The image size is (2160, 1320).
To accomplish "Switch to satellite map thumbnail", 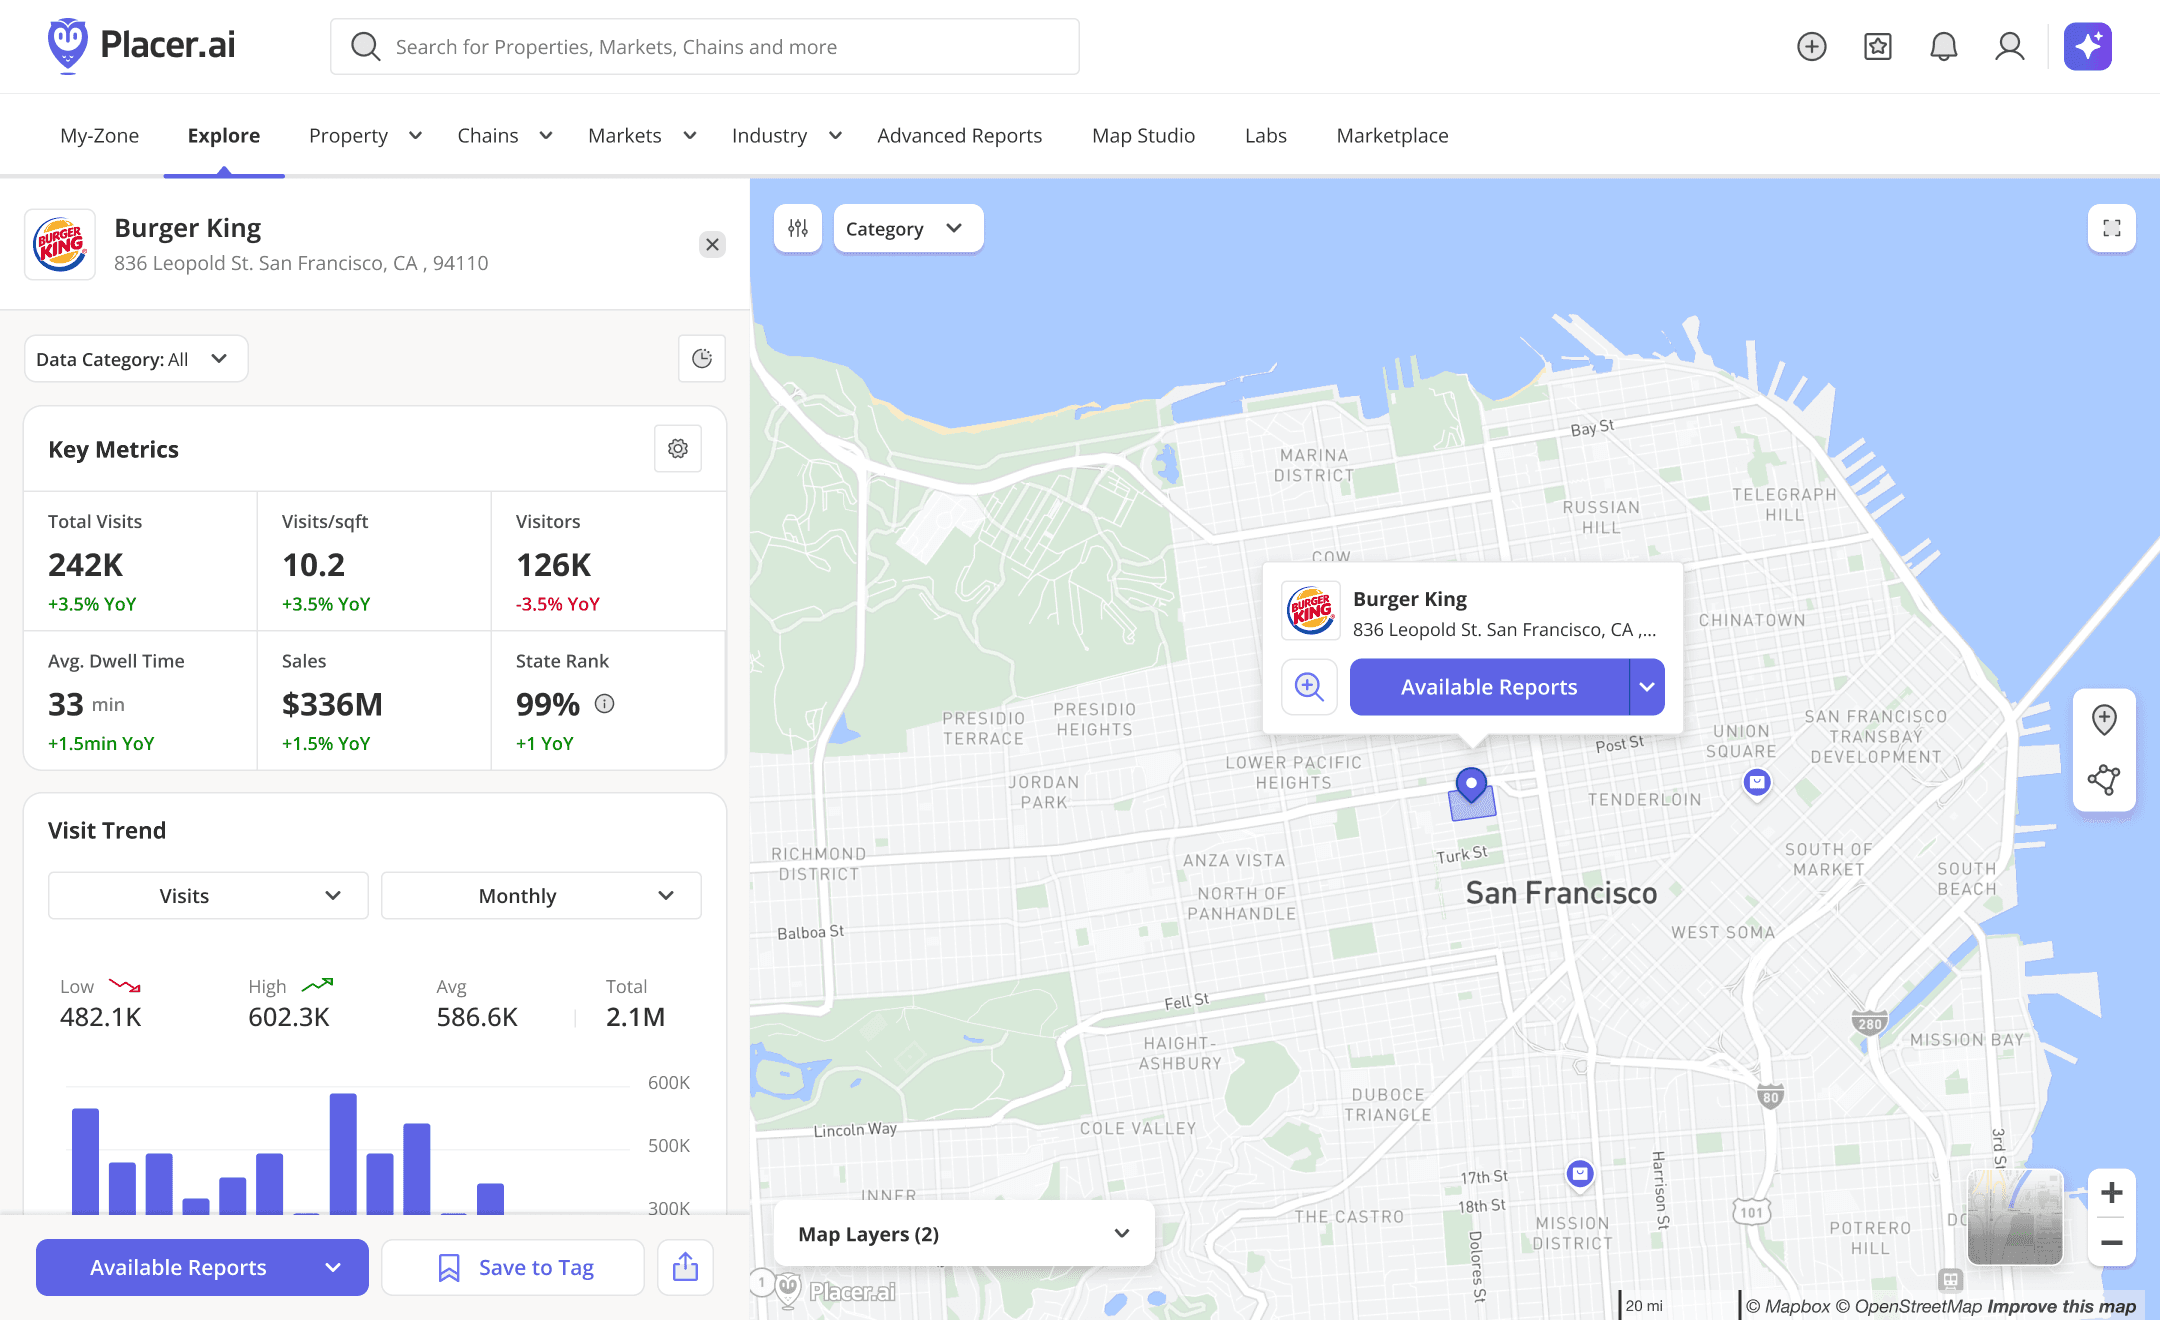I will (x=2015, y=1217).
